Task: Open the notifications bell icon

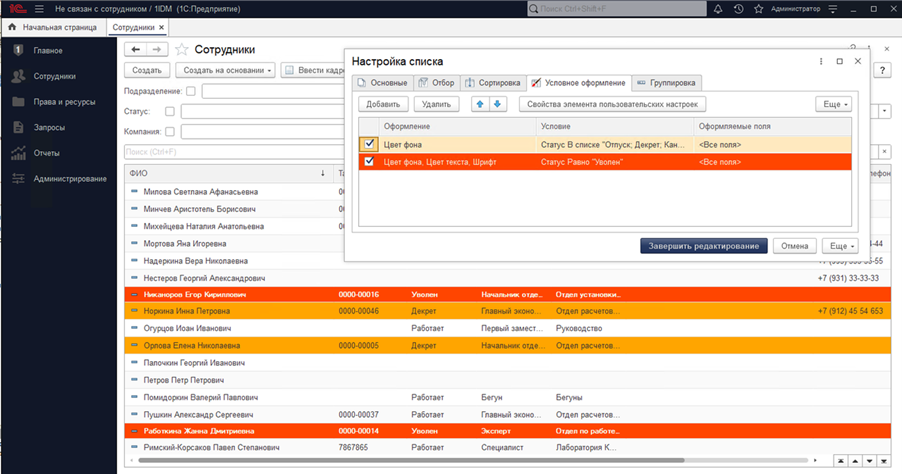Action: pos(718,9)
